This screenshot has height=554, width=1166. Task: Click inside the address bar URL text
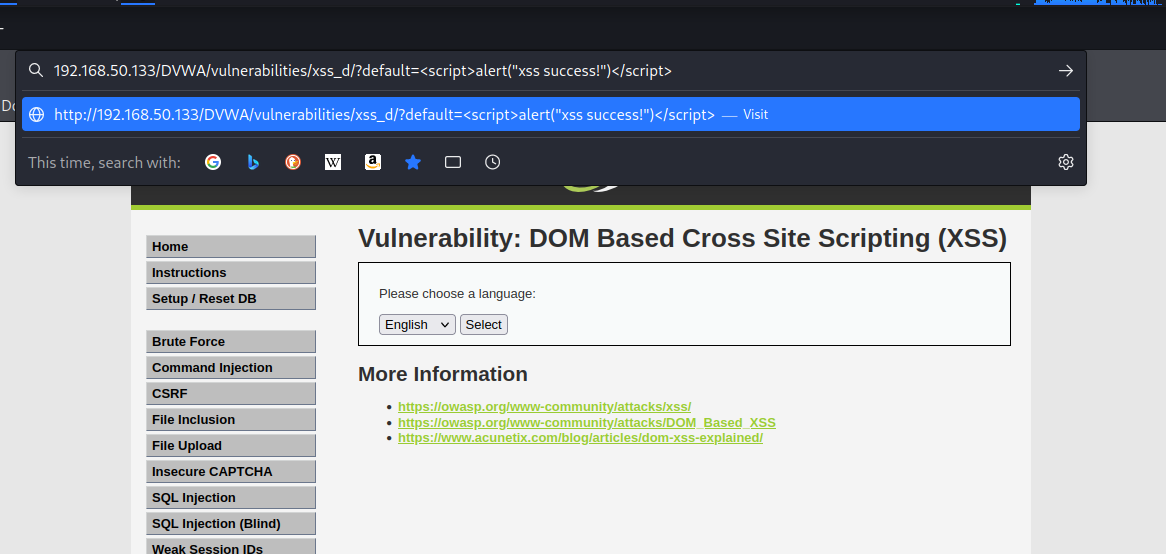(x=363, y=71)
